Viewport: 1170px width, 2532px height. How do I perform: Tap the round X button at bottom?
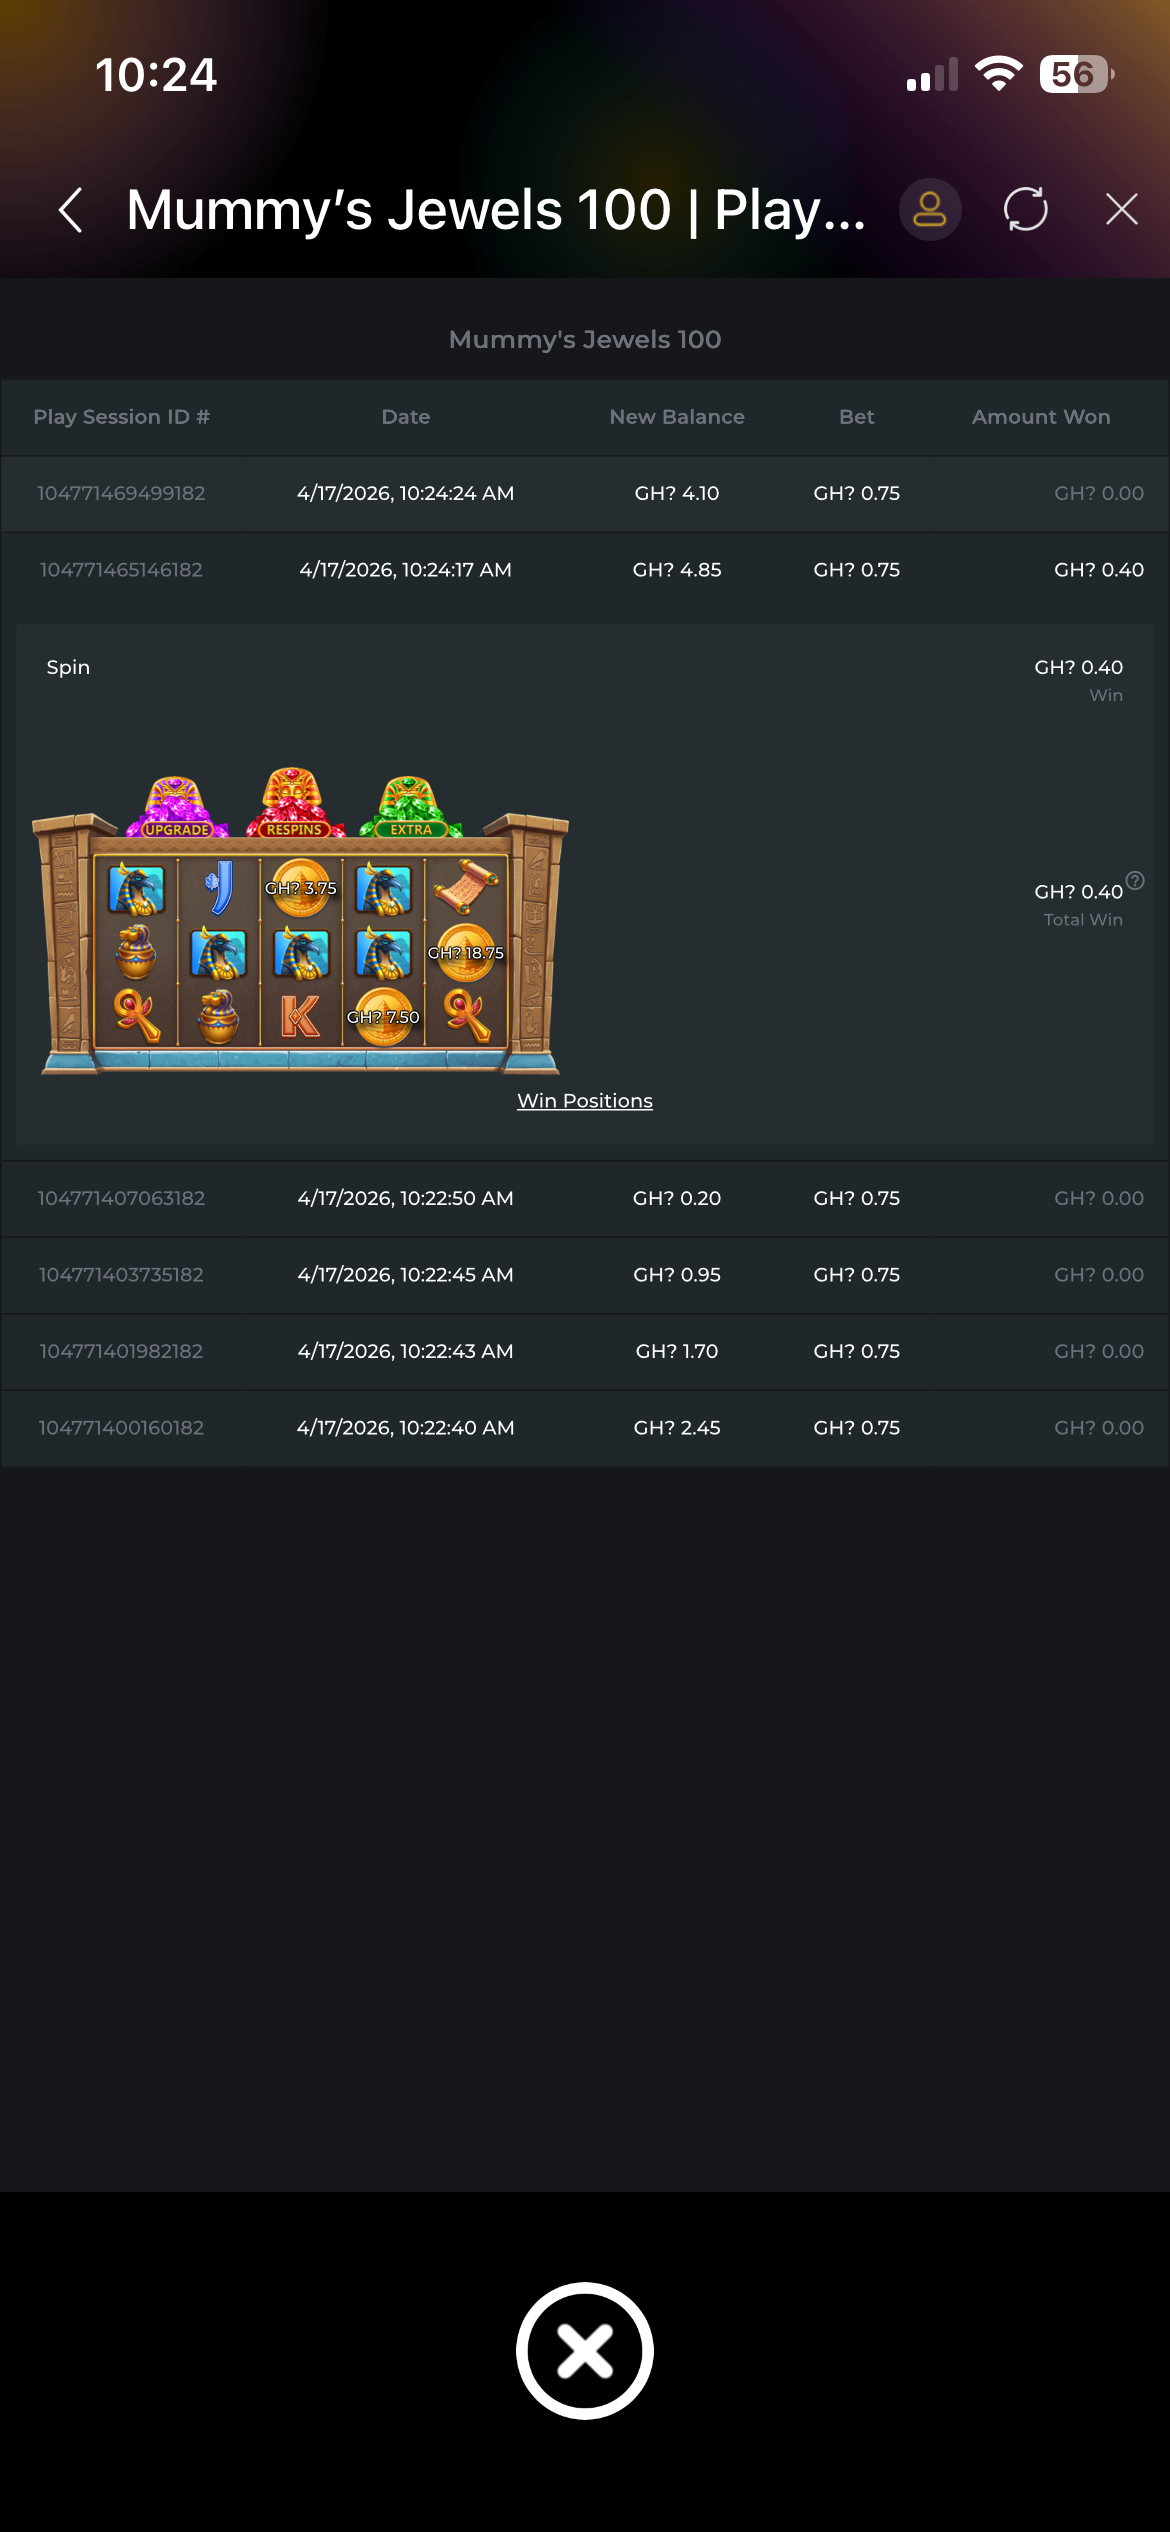coord(585,2350)
